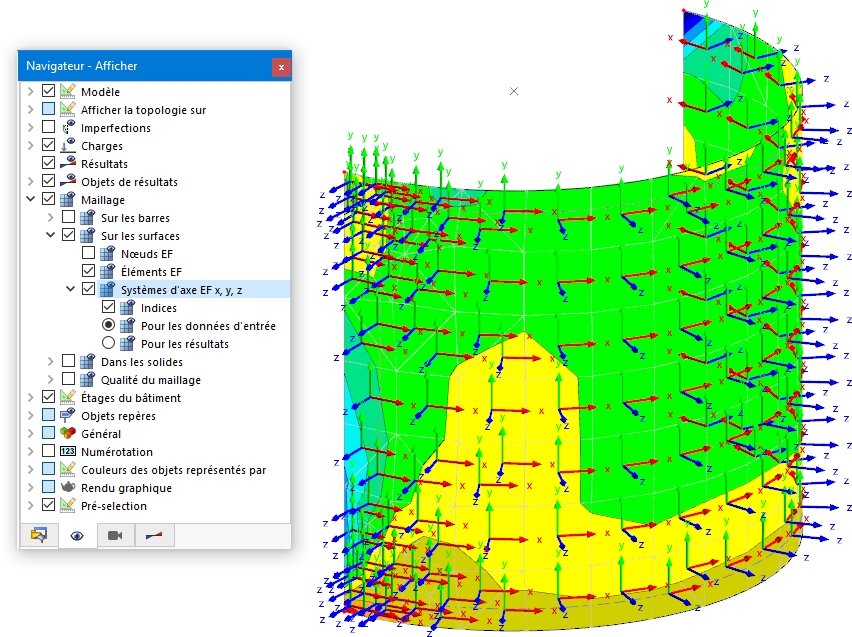Click the Rendu graphique teapot icon
This screenshot has width=852, height=637.
point(68,488)
